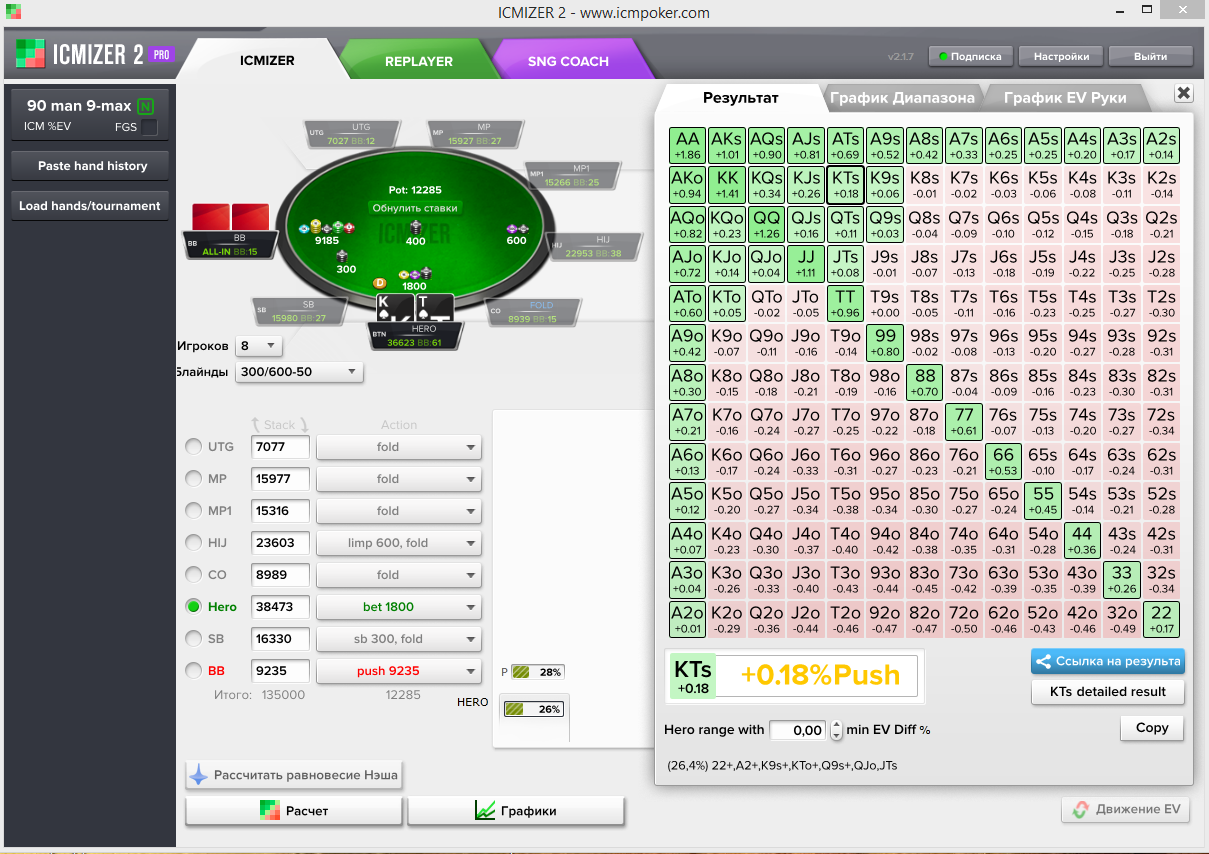The image size is (1209, 854).
Task: Switch to the REPLAYER tab
Action: (419, 61)
